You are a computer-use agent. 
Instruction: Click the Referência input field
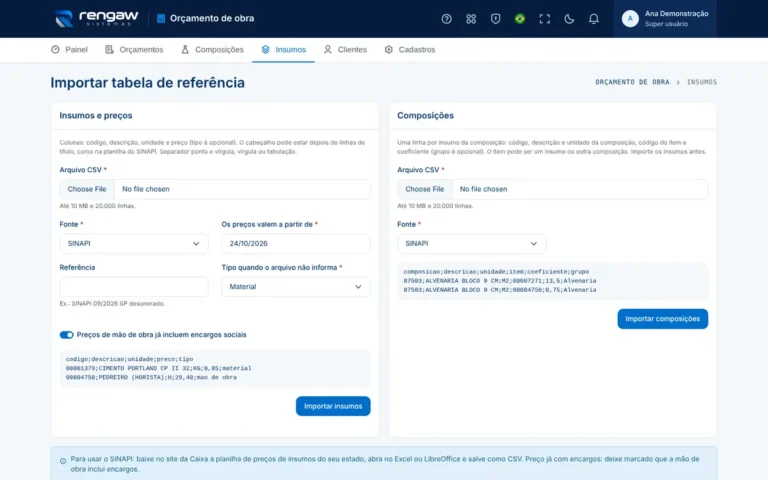[134, 287]
